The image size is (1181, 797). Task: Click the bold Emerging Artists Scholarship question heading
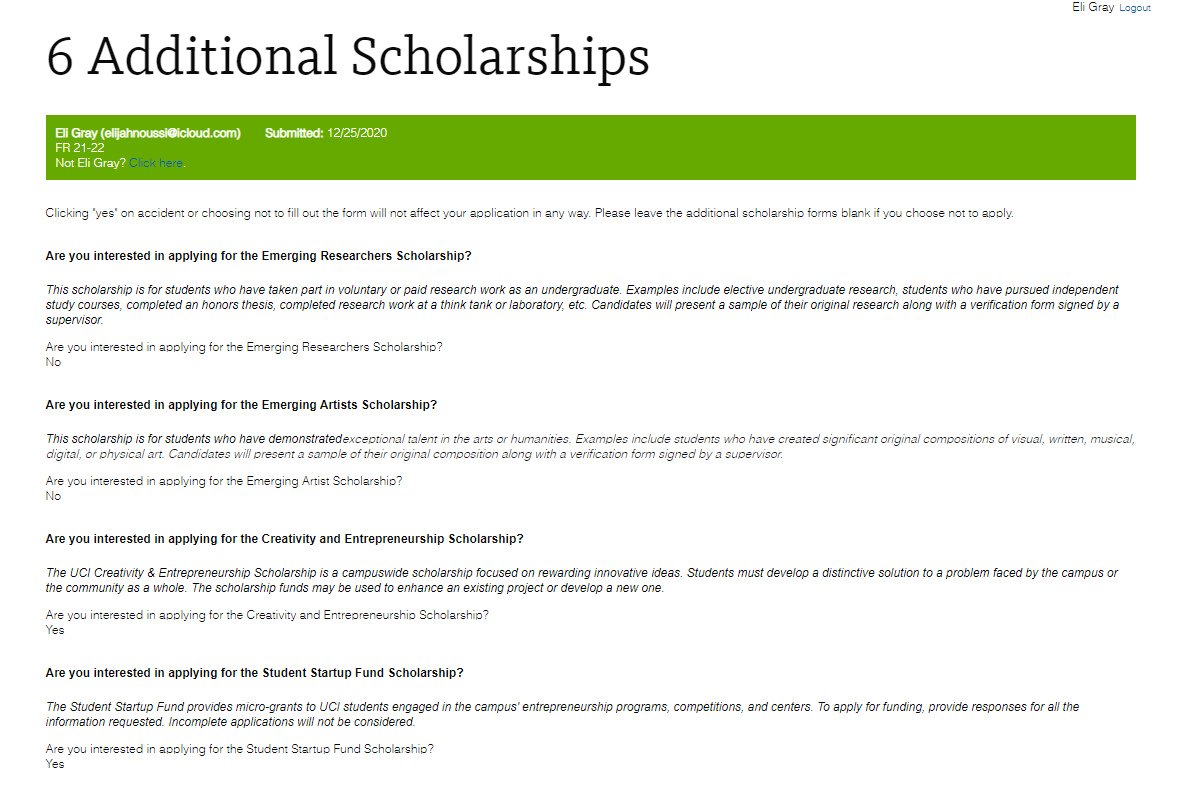pyautogui.click(x=241, y=405)
